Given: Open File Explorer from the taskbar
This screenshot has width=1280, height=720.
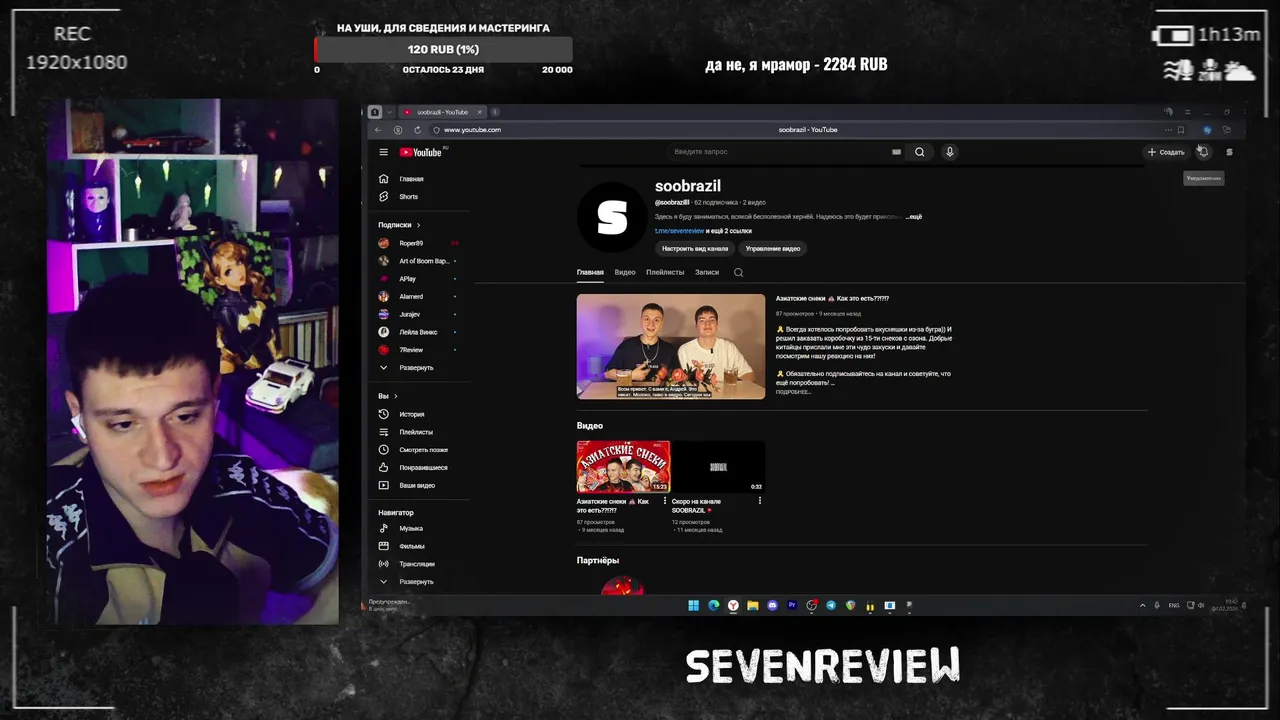Looking at the screenshot, I should (753, 605).
